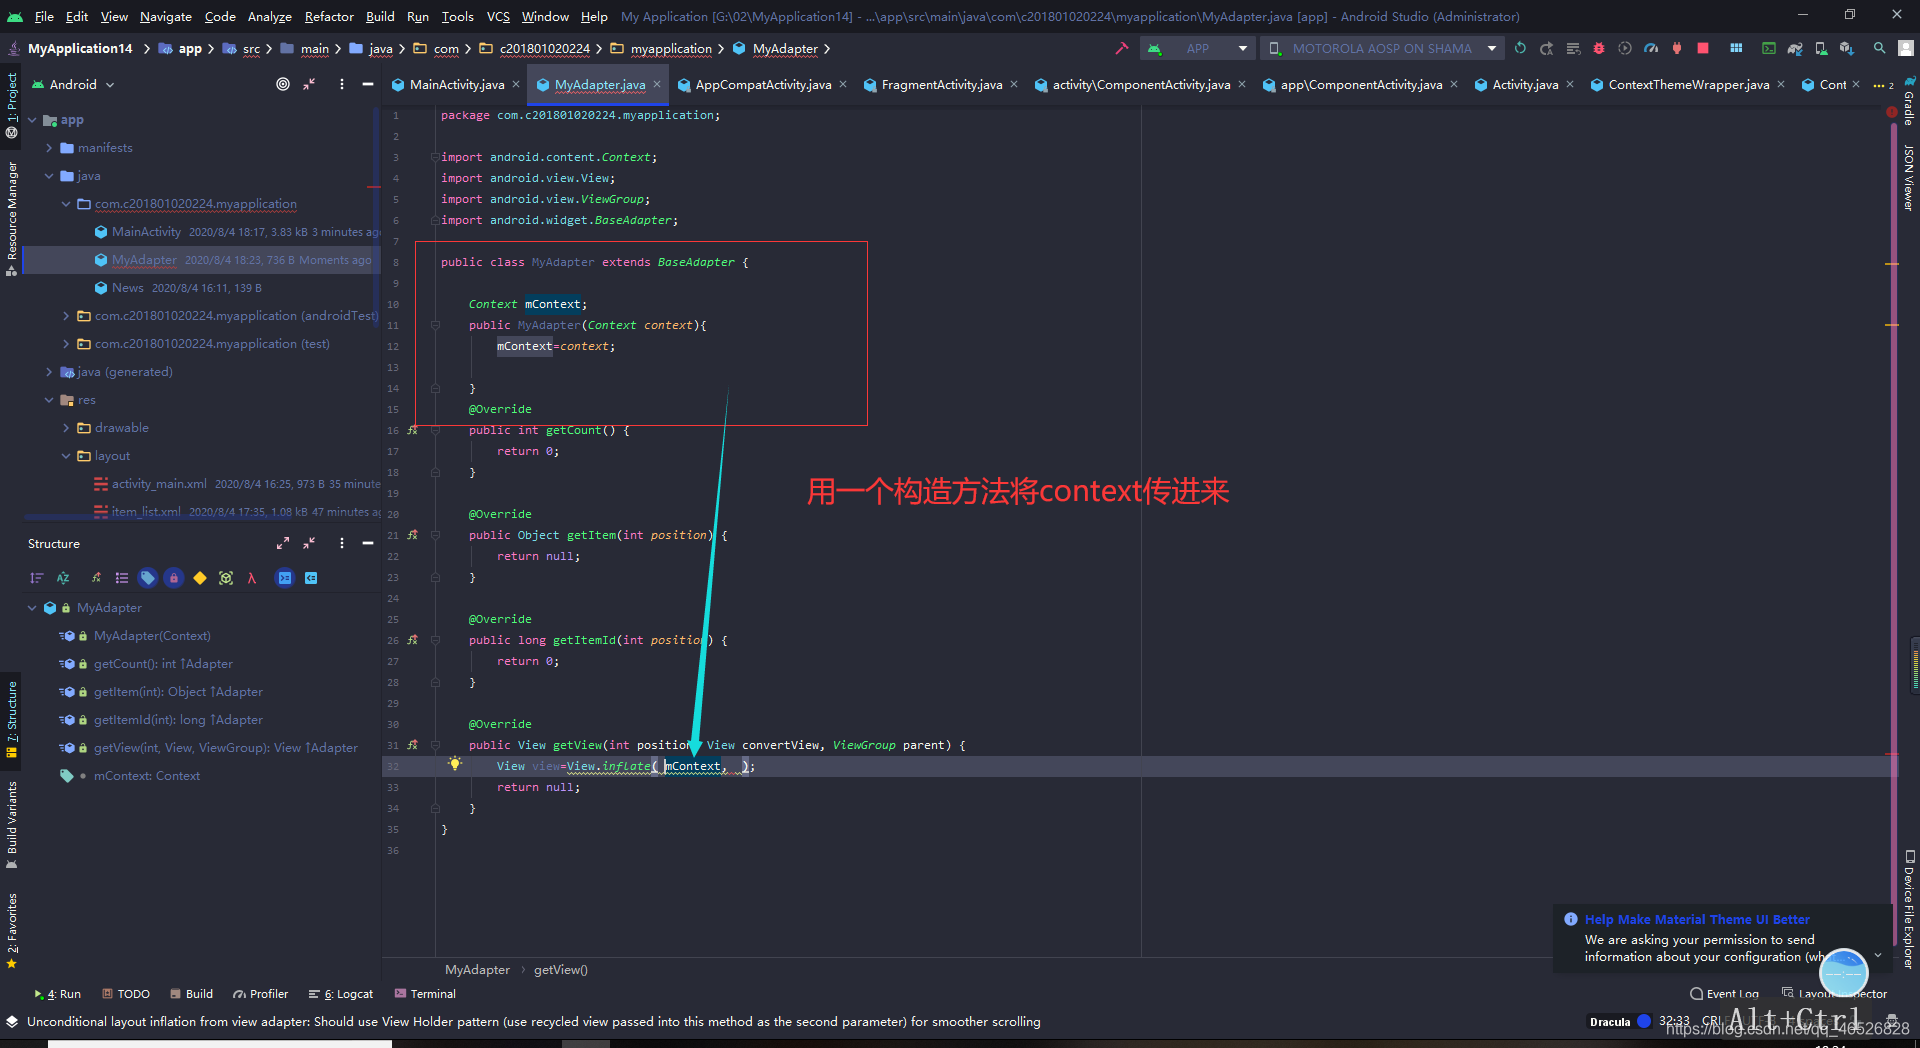Toggle Sort by Visibility in Structure toolbar

37,578
